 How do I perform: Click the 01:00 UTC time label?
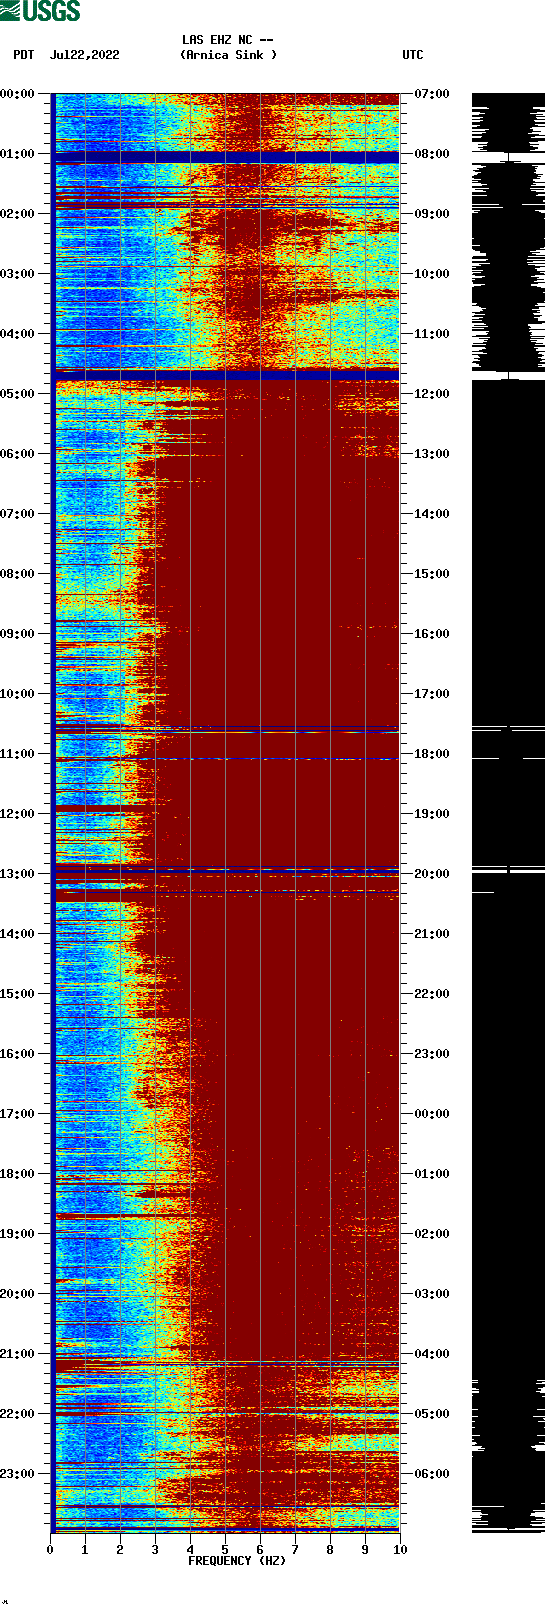tap(432, 1174)
